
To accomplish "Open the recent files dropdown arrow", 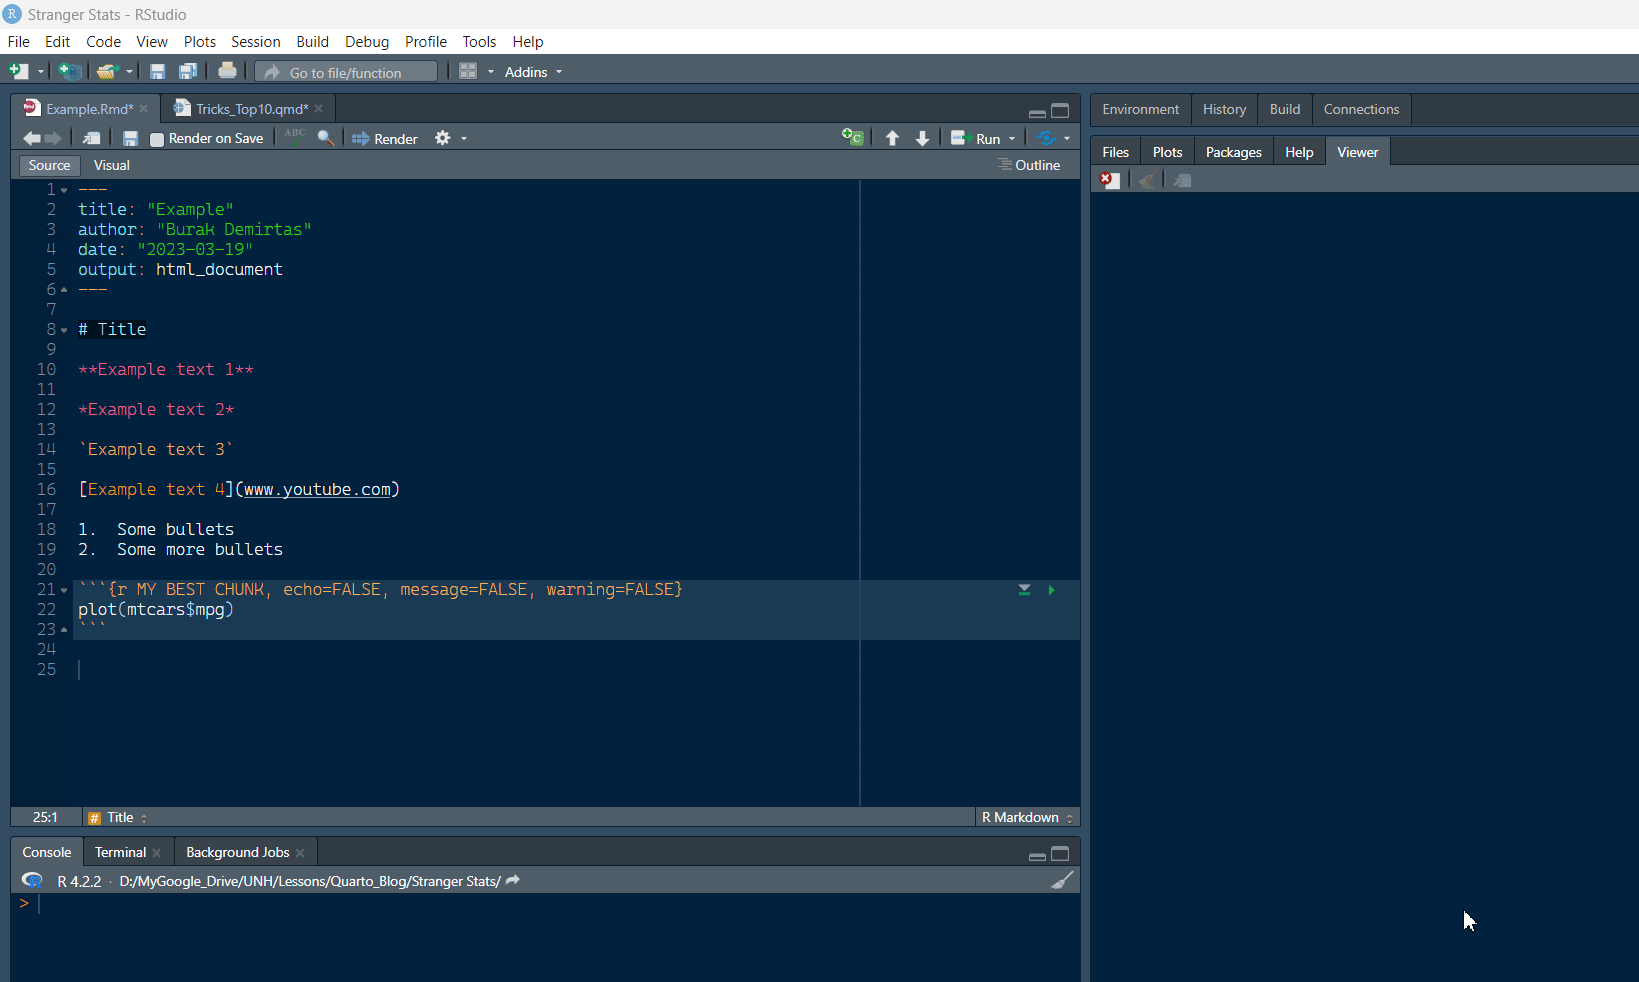I will (129, 72).
